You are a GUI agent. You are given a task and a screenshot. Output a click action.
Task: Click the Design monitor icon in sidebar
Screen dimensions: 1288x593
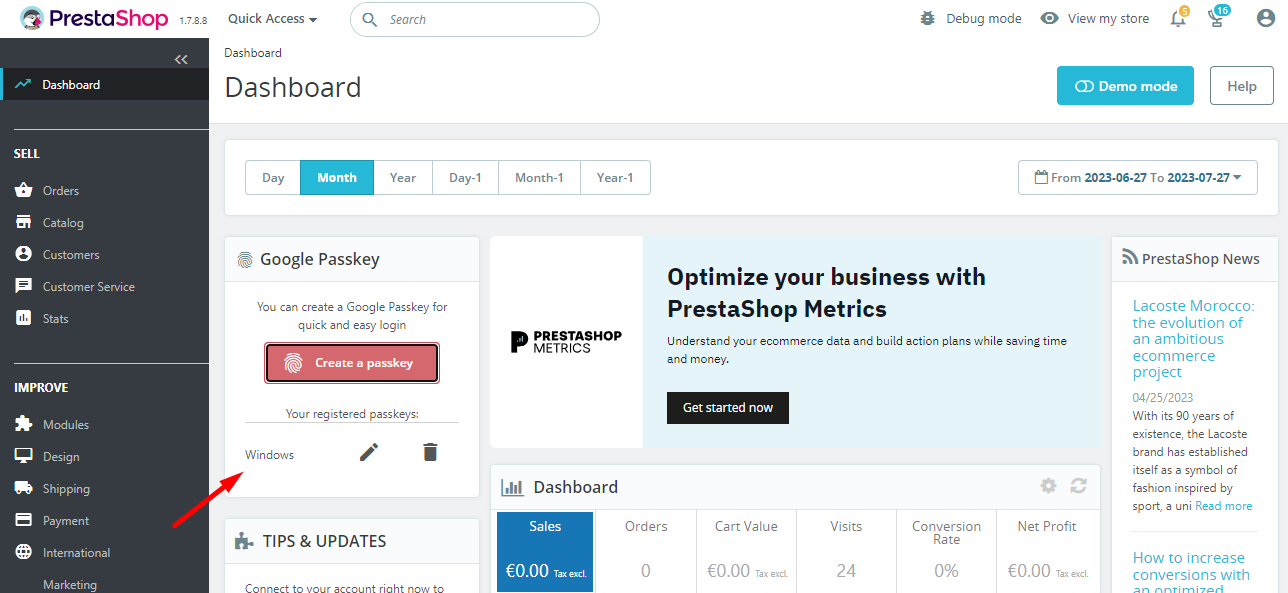[24, 456]
